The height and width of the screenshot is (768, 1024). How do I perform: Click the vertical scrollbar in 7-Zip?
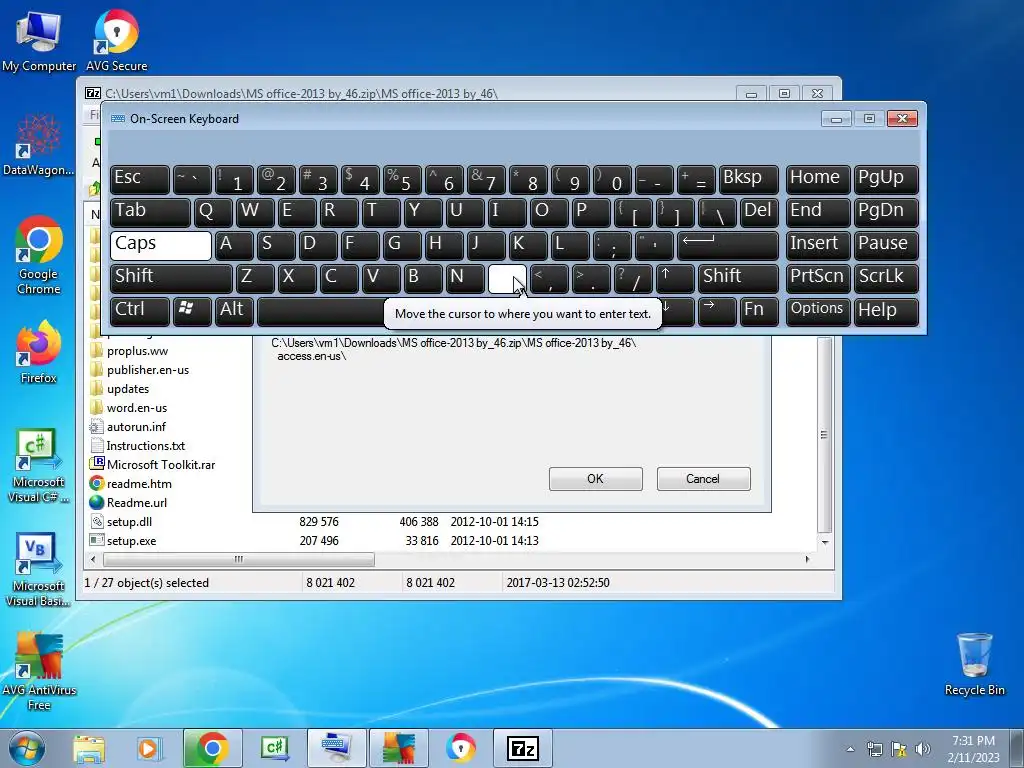824,434
